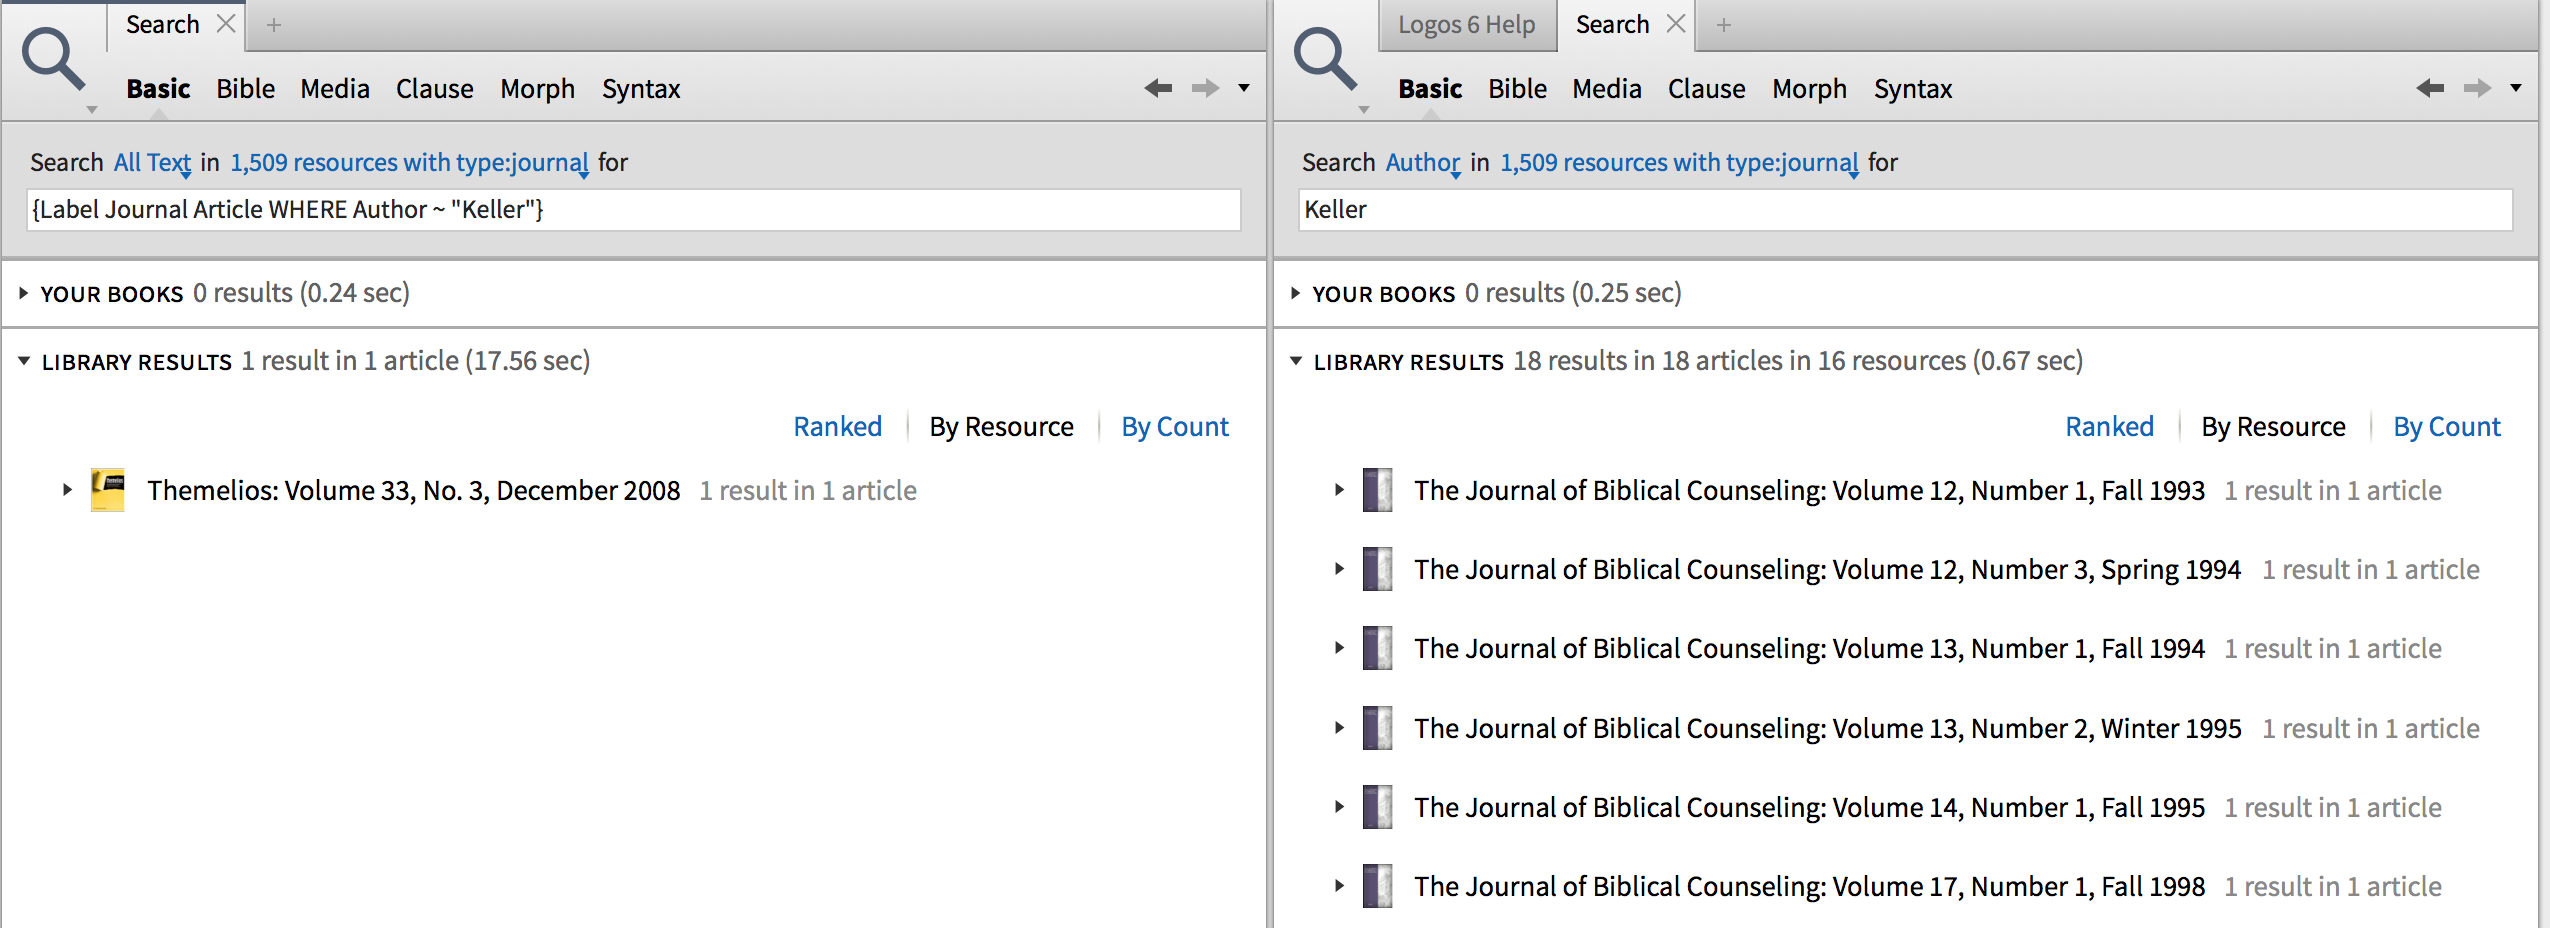
Task: Close the right panel Search tab
Action: coord(1676,24)
